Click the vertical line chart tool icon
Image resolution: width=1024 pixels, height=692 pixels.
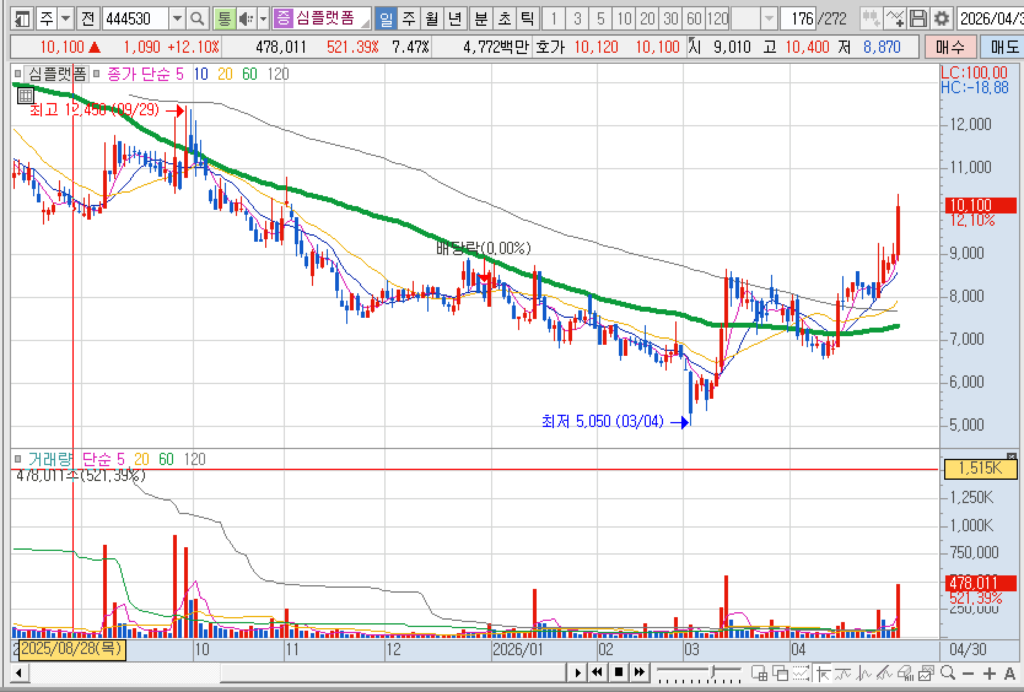point(864,673)
